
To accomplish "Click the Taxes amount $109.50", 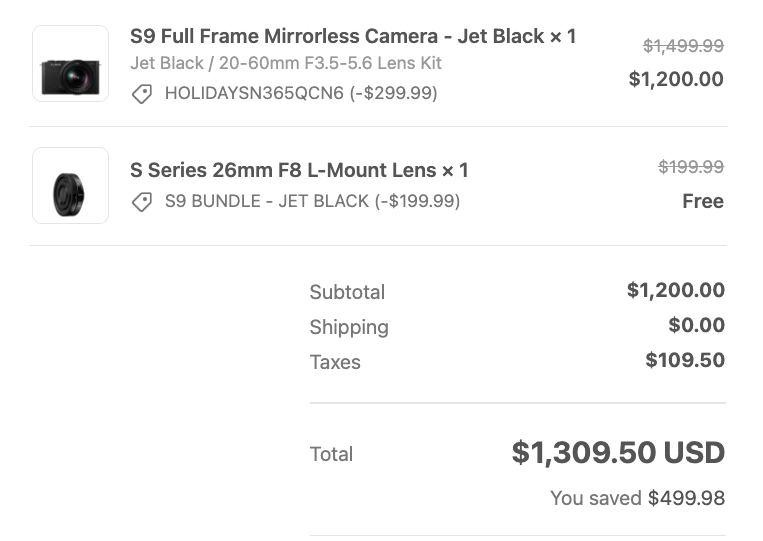I will click(684, 360).
